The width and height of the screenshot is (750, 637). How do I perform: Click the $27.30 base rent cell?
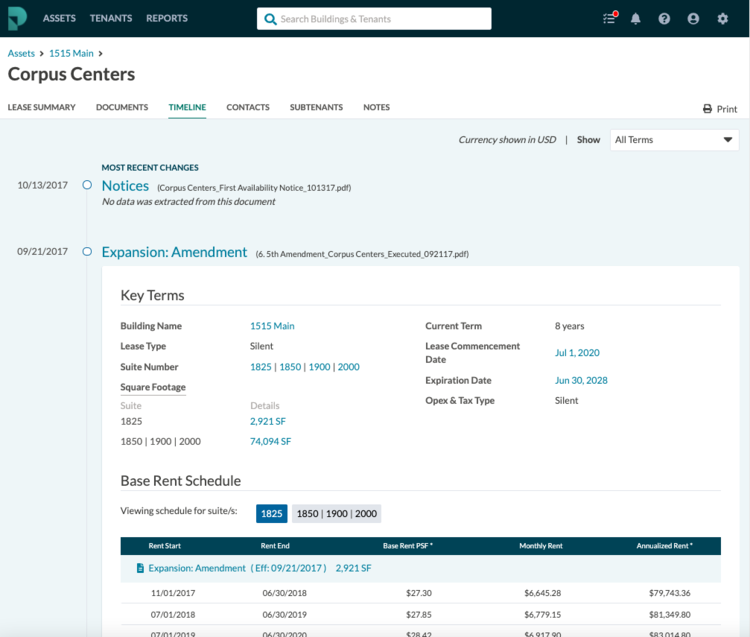click(x=419, y=593)
